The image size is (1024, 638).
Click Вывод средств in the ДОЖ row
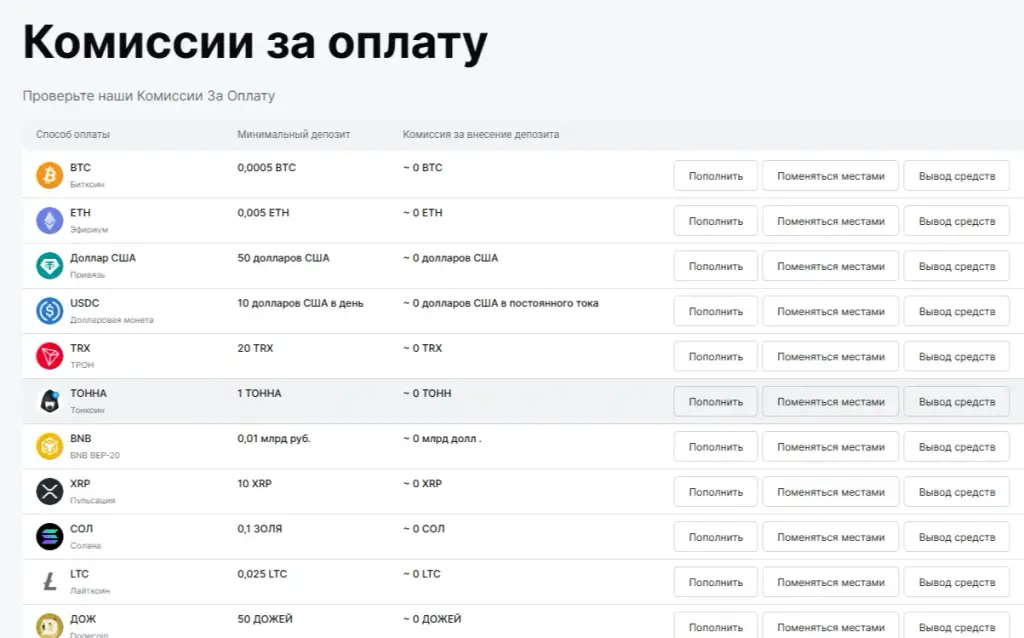point(957,626)
